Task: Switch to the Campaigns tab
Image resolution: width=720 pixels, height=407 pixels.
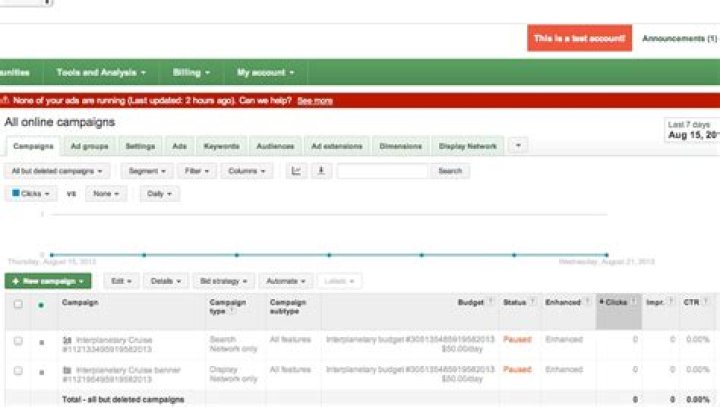Action: coord(33,146)
